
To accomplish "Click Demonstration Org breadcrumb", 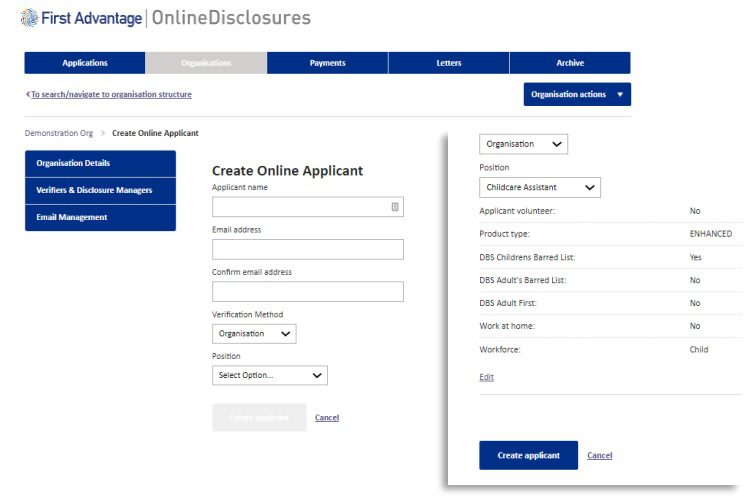I will tap(58, 133).
